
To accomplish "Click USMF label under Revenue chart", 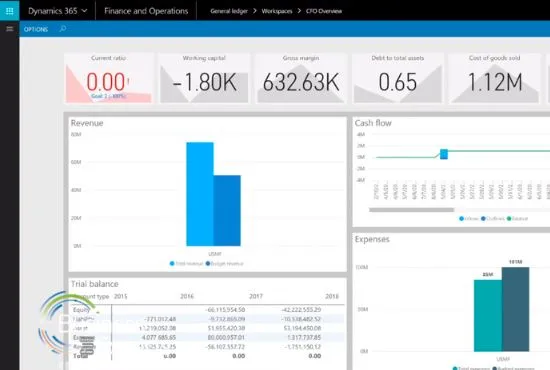I will (215, 254).
